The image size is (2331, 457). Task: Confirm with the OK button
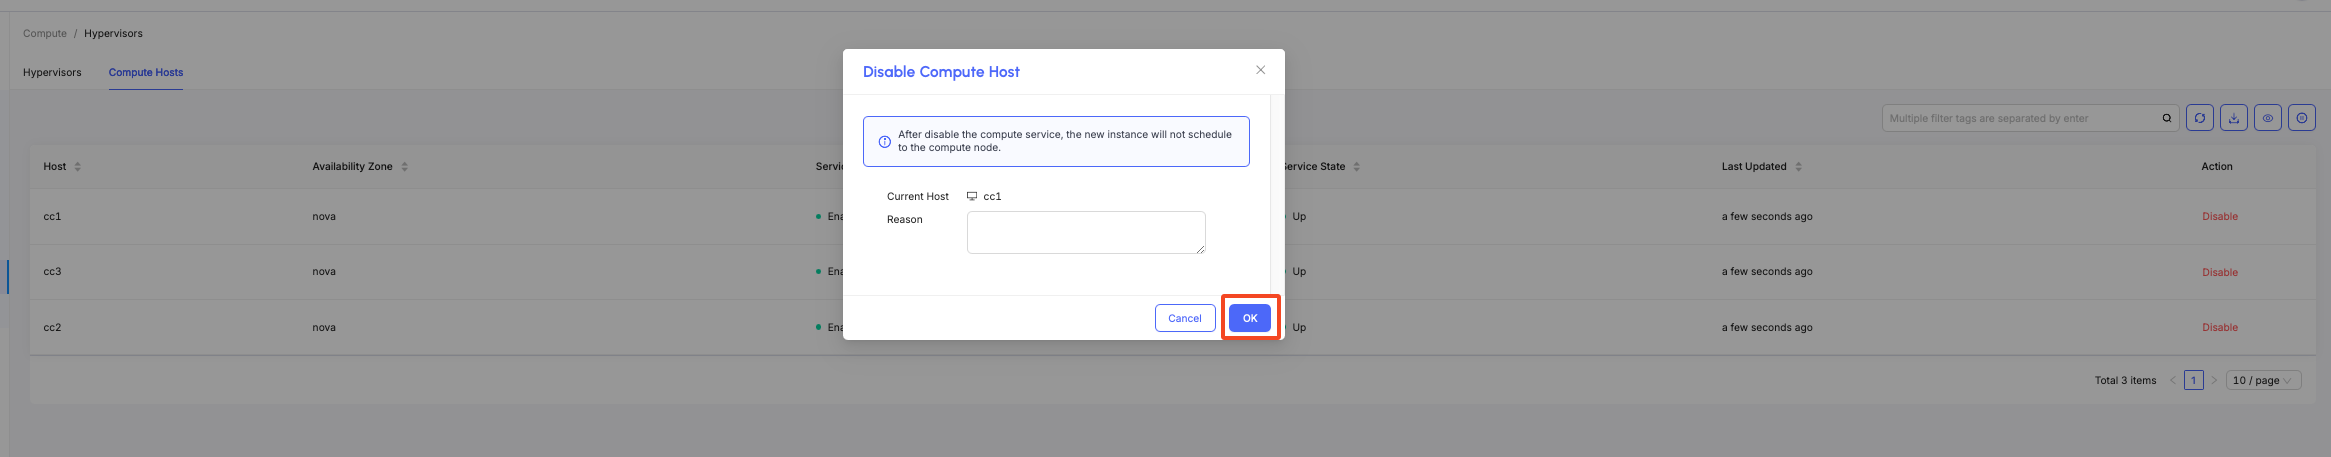(x=1250, y=318)
